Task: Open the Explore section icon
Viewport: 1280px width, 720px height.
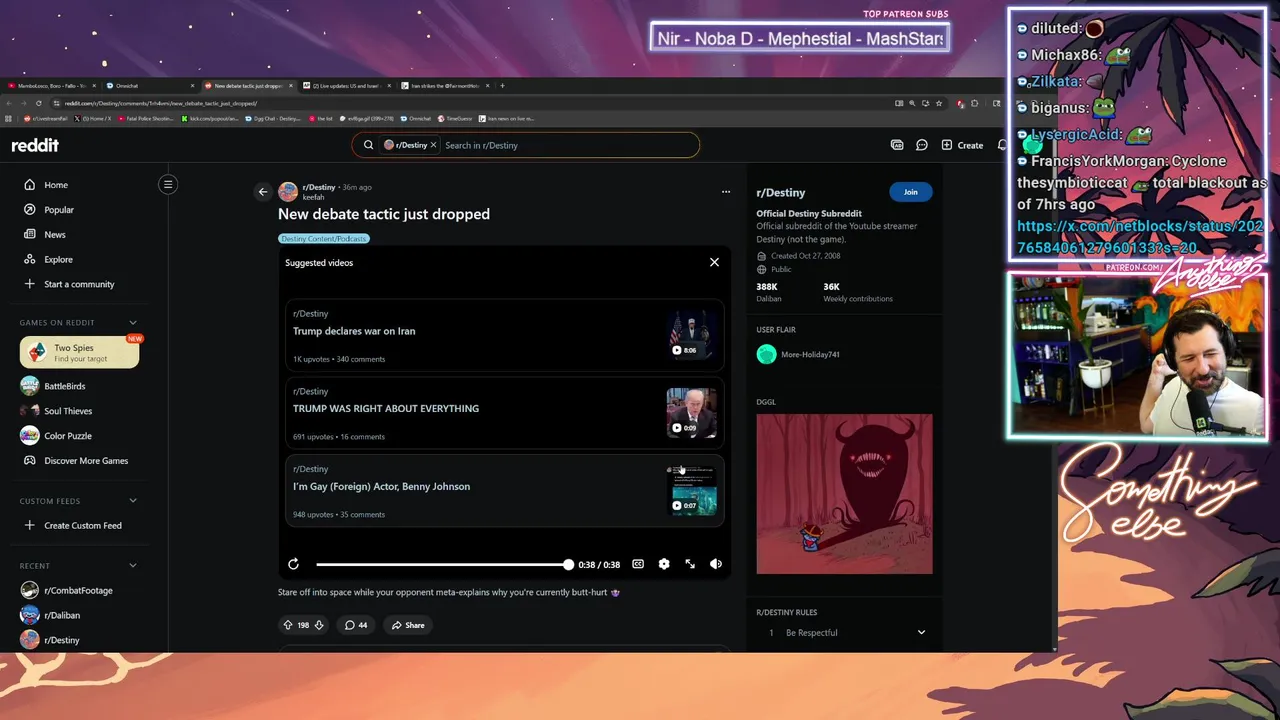Action: [30, 260]
